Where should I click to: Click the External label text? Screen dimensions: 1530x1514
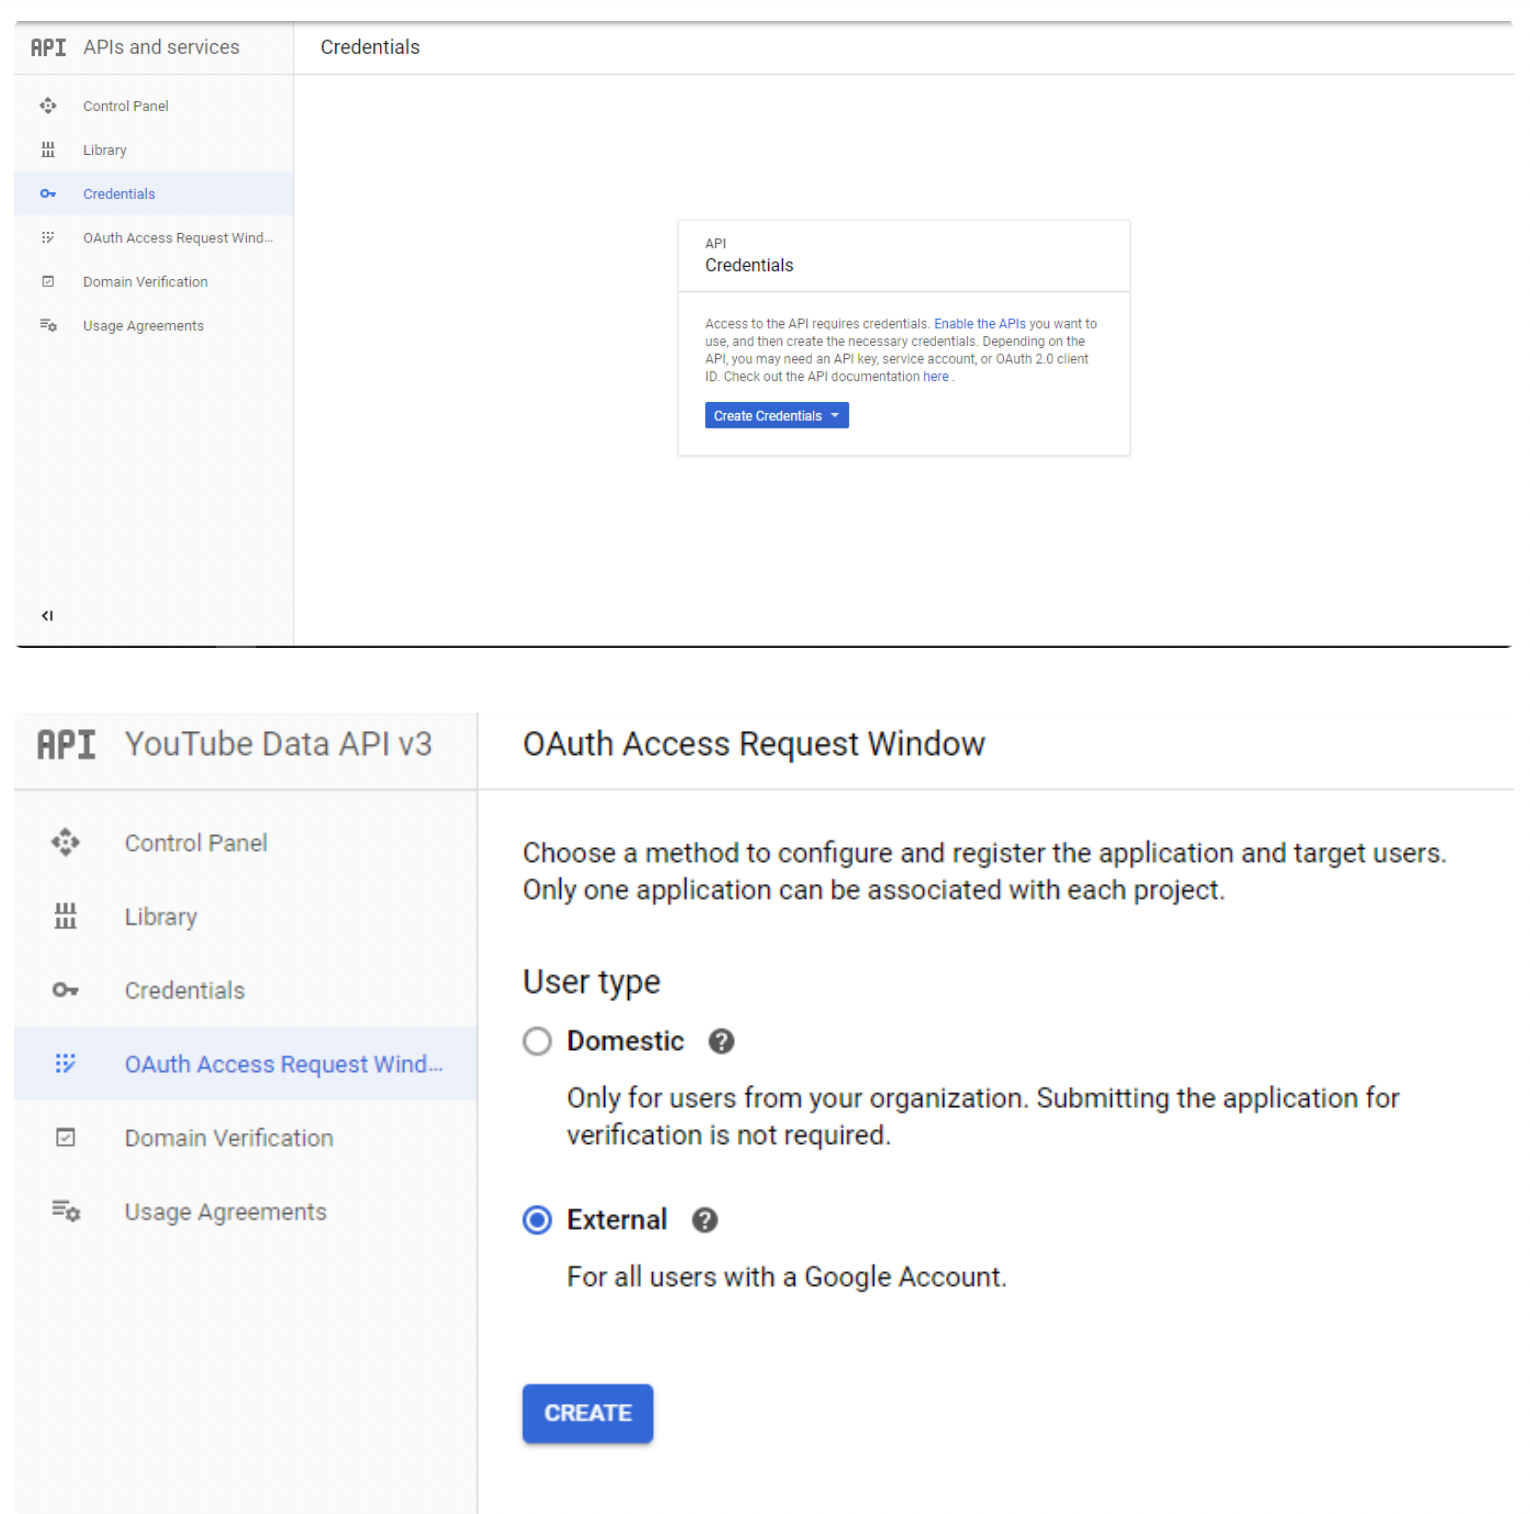(x=617, y=1220)
